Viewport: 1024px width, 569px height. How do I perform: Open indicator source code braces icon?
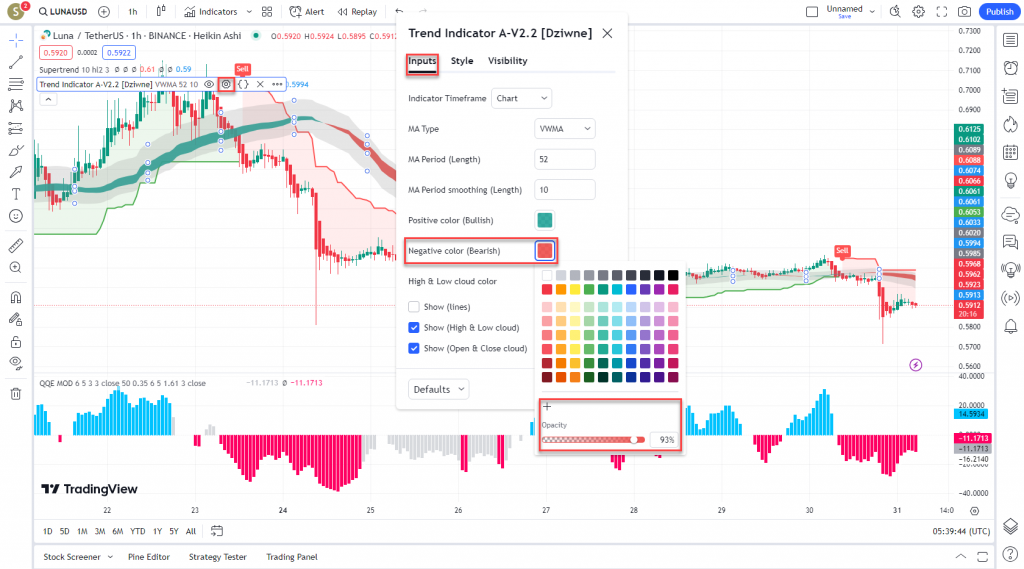pyautogui.click(x=243, y=84)
